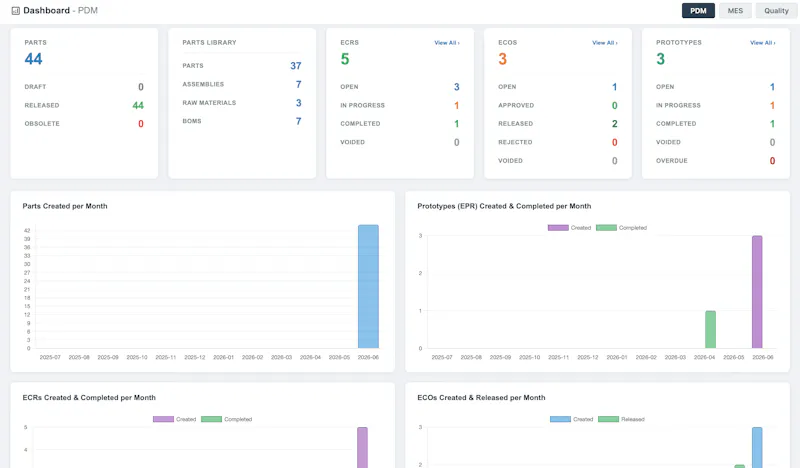Click the Parts total count 44
Screen dimensions: 800x468
33,59
